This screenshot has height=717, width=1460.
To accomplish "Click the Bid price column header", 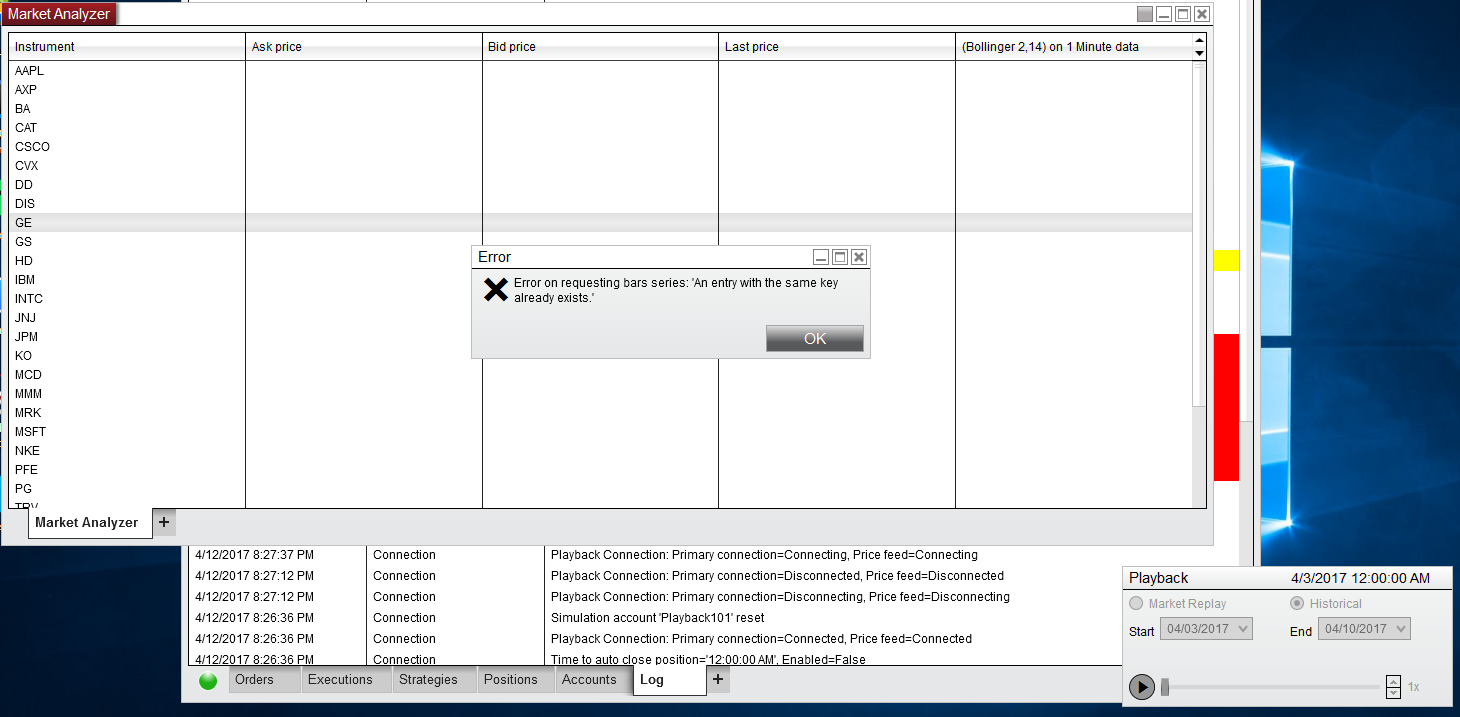I will tap(600, 47).
